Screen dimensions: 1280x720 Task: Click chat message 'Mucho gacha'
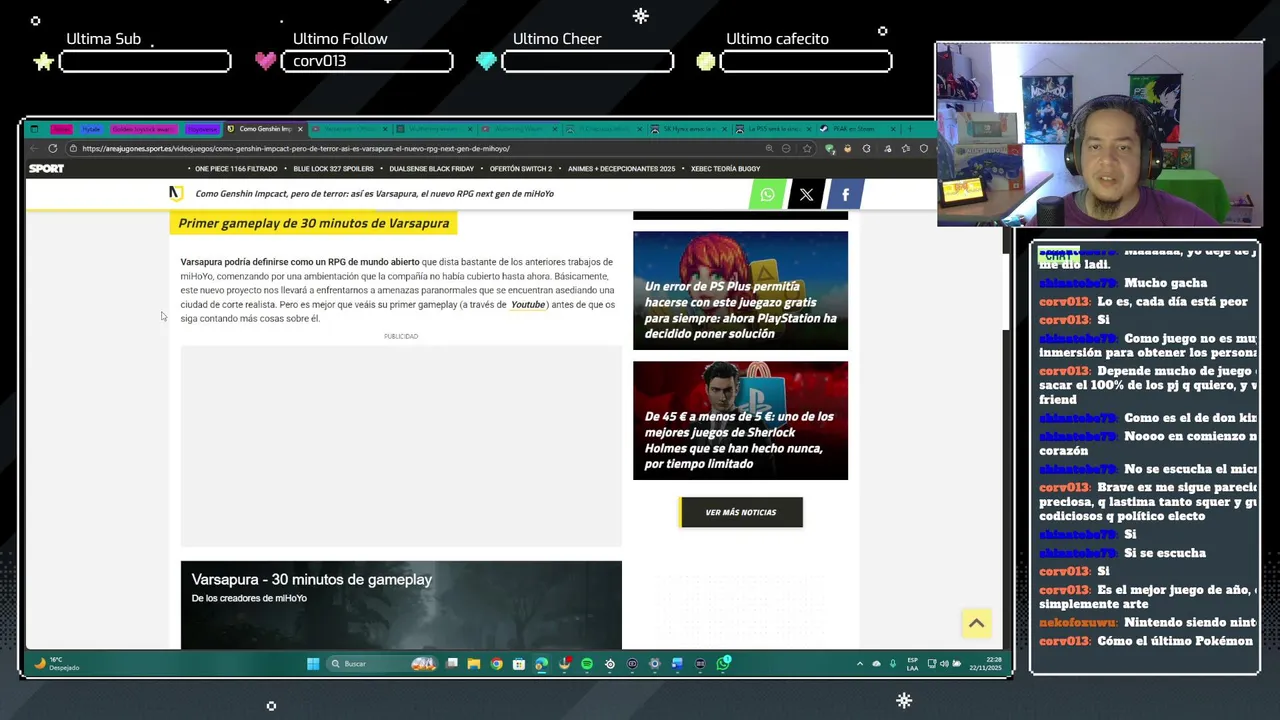(x=1166, y=283)
